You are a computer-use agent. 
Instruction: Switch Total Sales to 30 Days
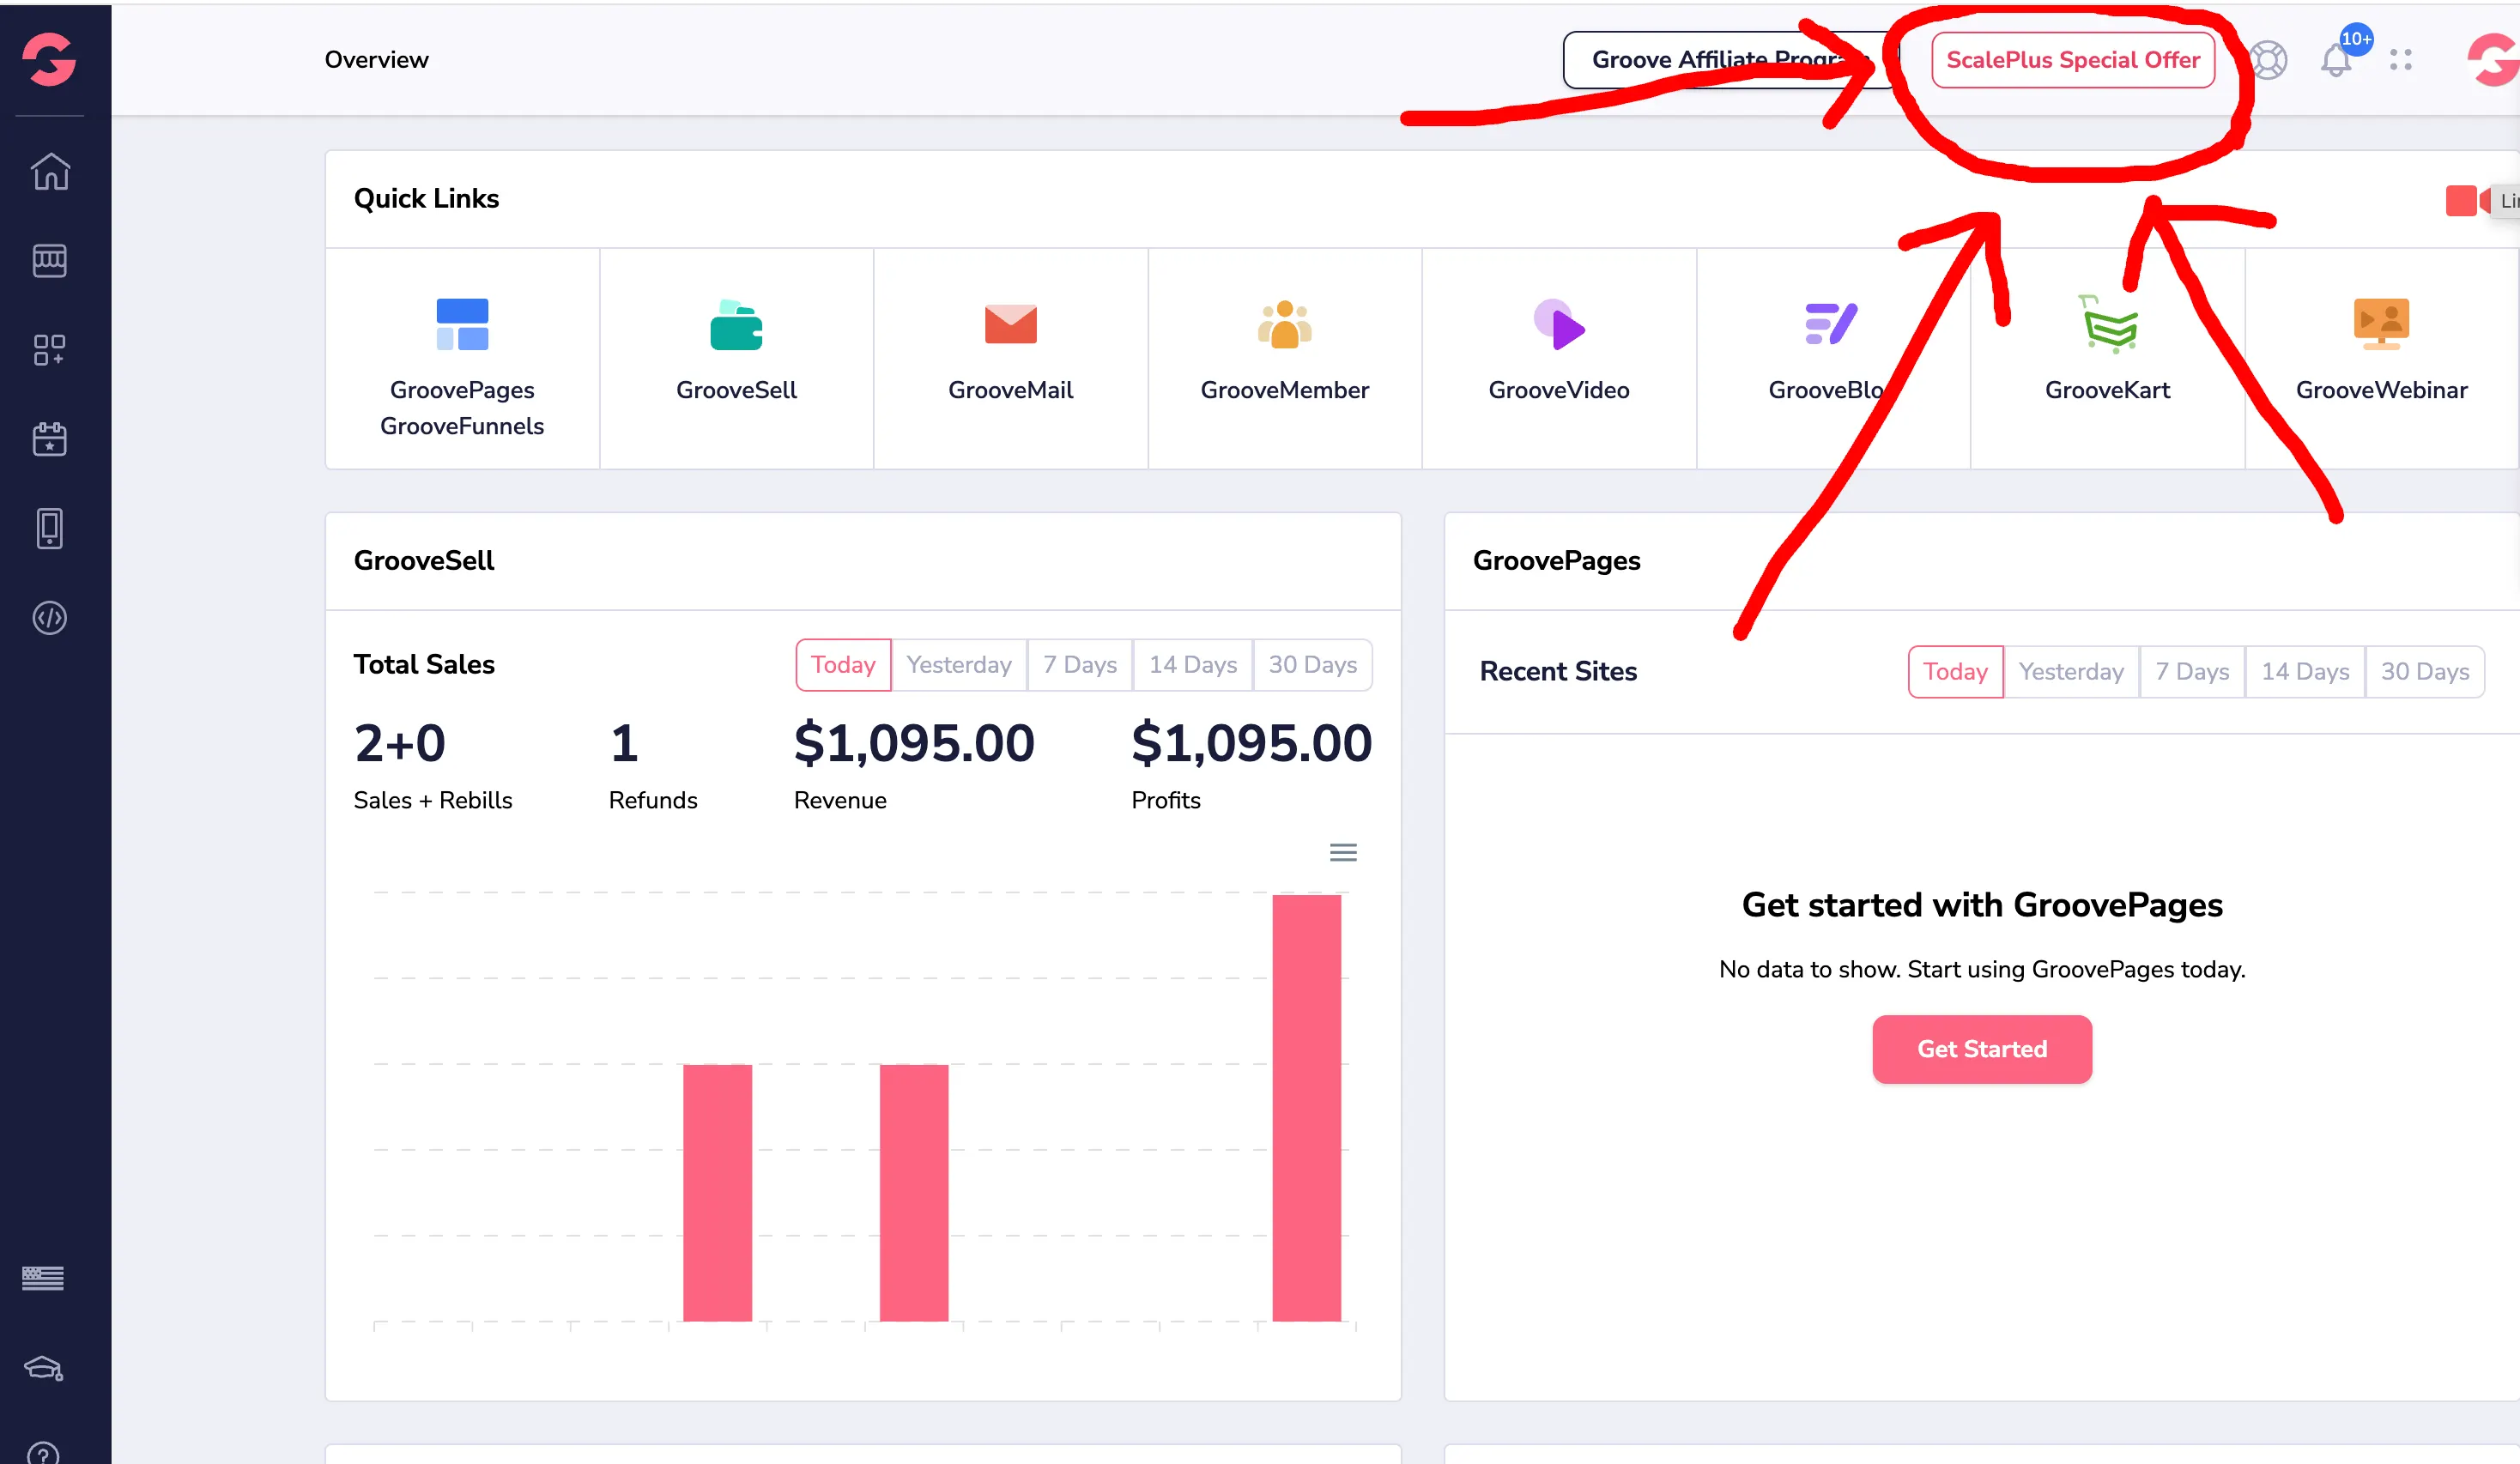click(1312, 665)
